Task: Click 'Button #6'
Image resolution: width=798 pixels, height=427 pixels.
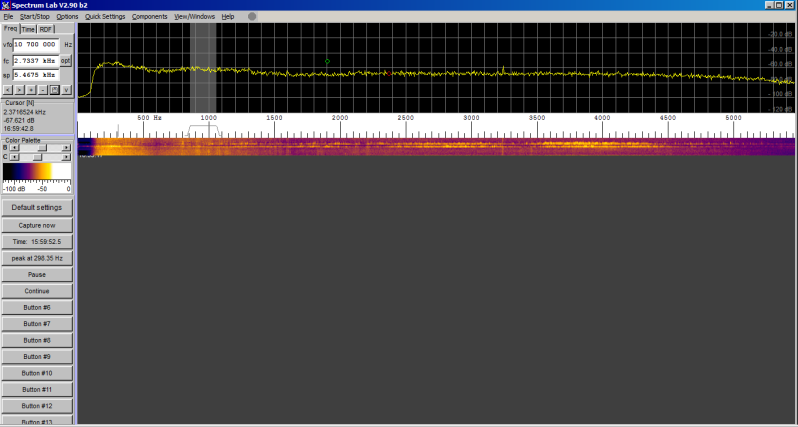Action: (37, 307)
